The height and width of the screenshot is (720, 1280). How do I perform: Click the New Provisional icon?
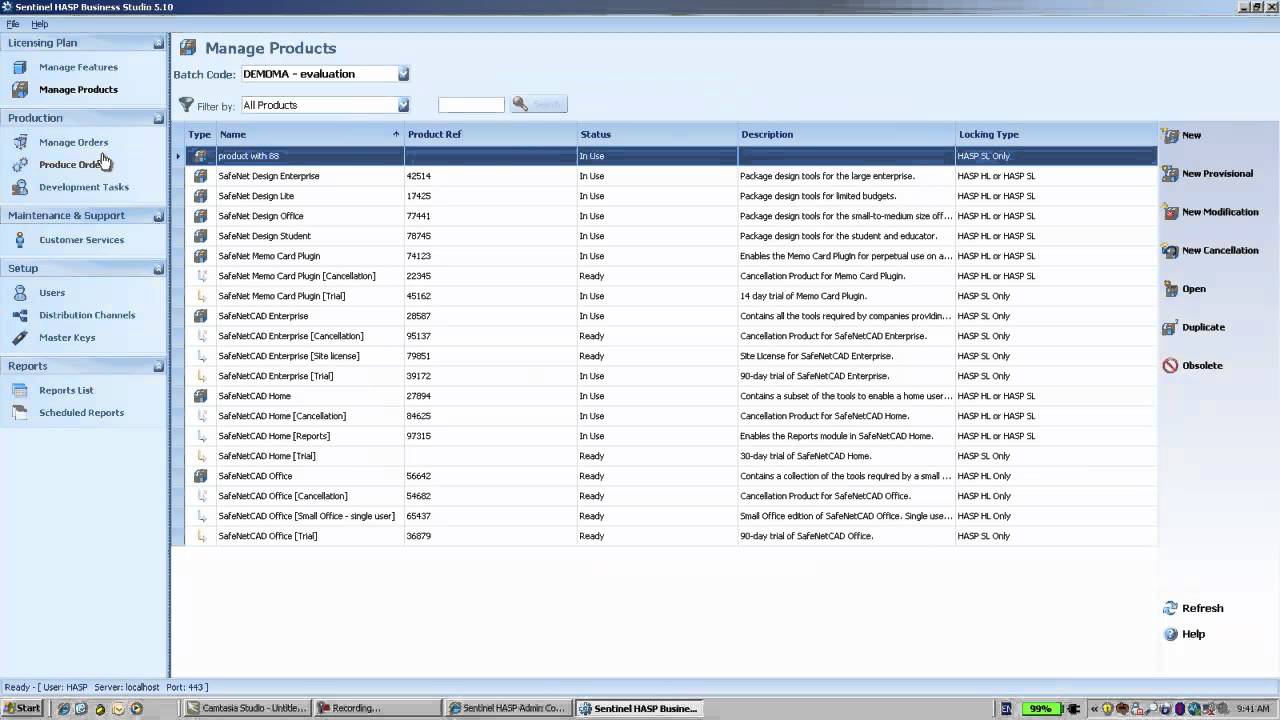[1170, 174]
